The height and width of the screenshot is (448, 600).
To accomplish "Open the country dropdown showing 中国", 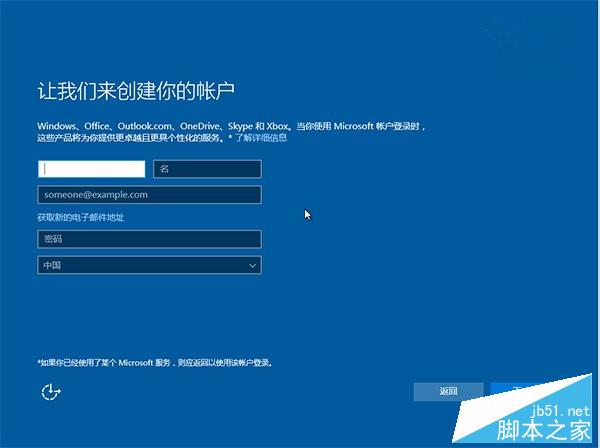I will [150, 265].
